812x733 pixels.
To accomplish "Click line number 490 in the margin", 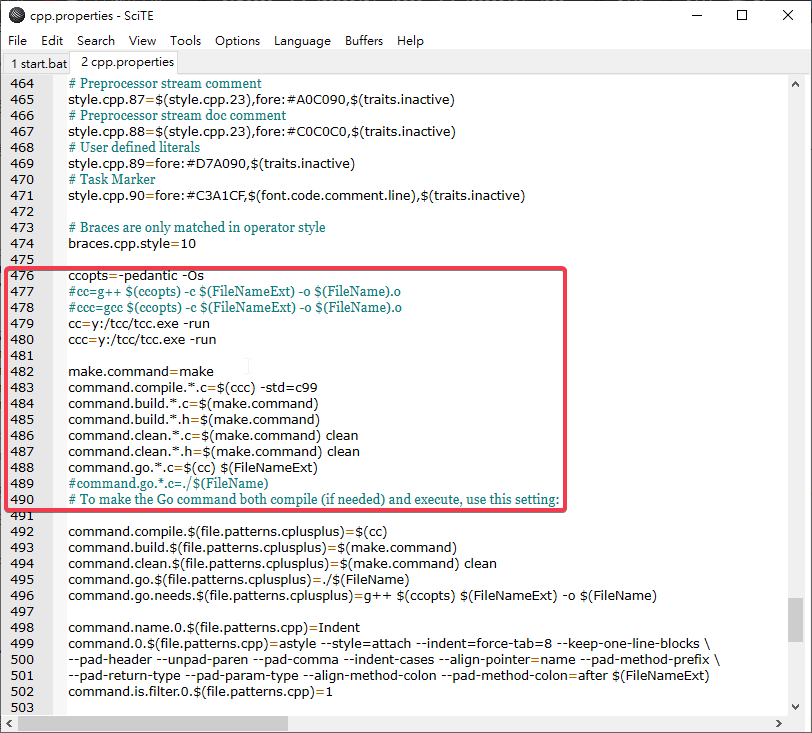I will [x=22, y=499].
